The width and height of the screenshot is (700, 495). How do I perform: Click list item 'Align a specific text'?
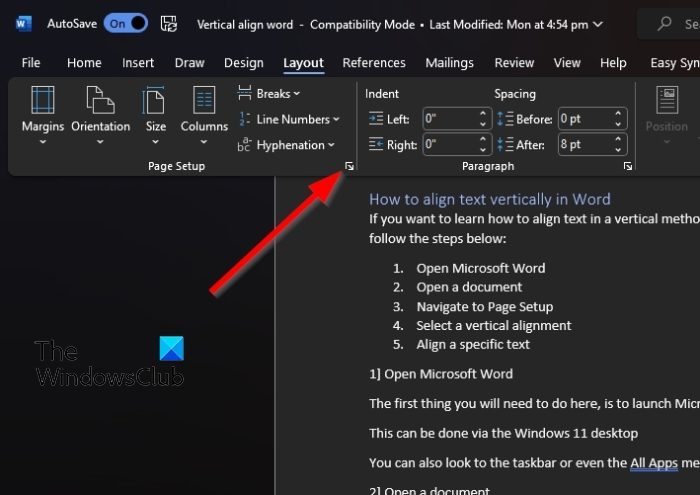coord(473,345)
